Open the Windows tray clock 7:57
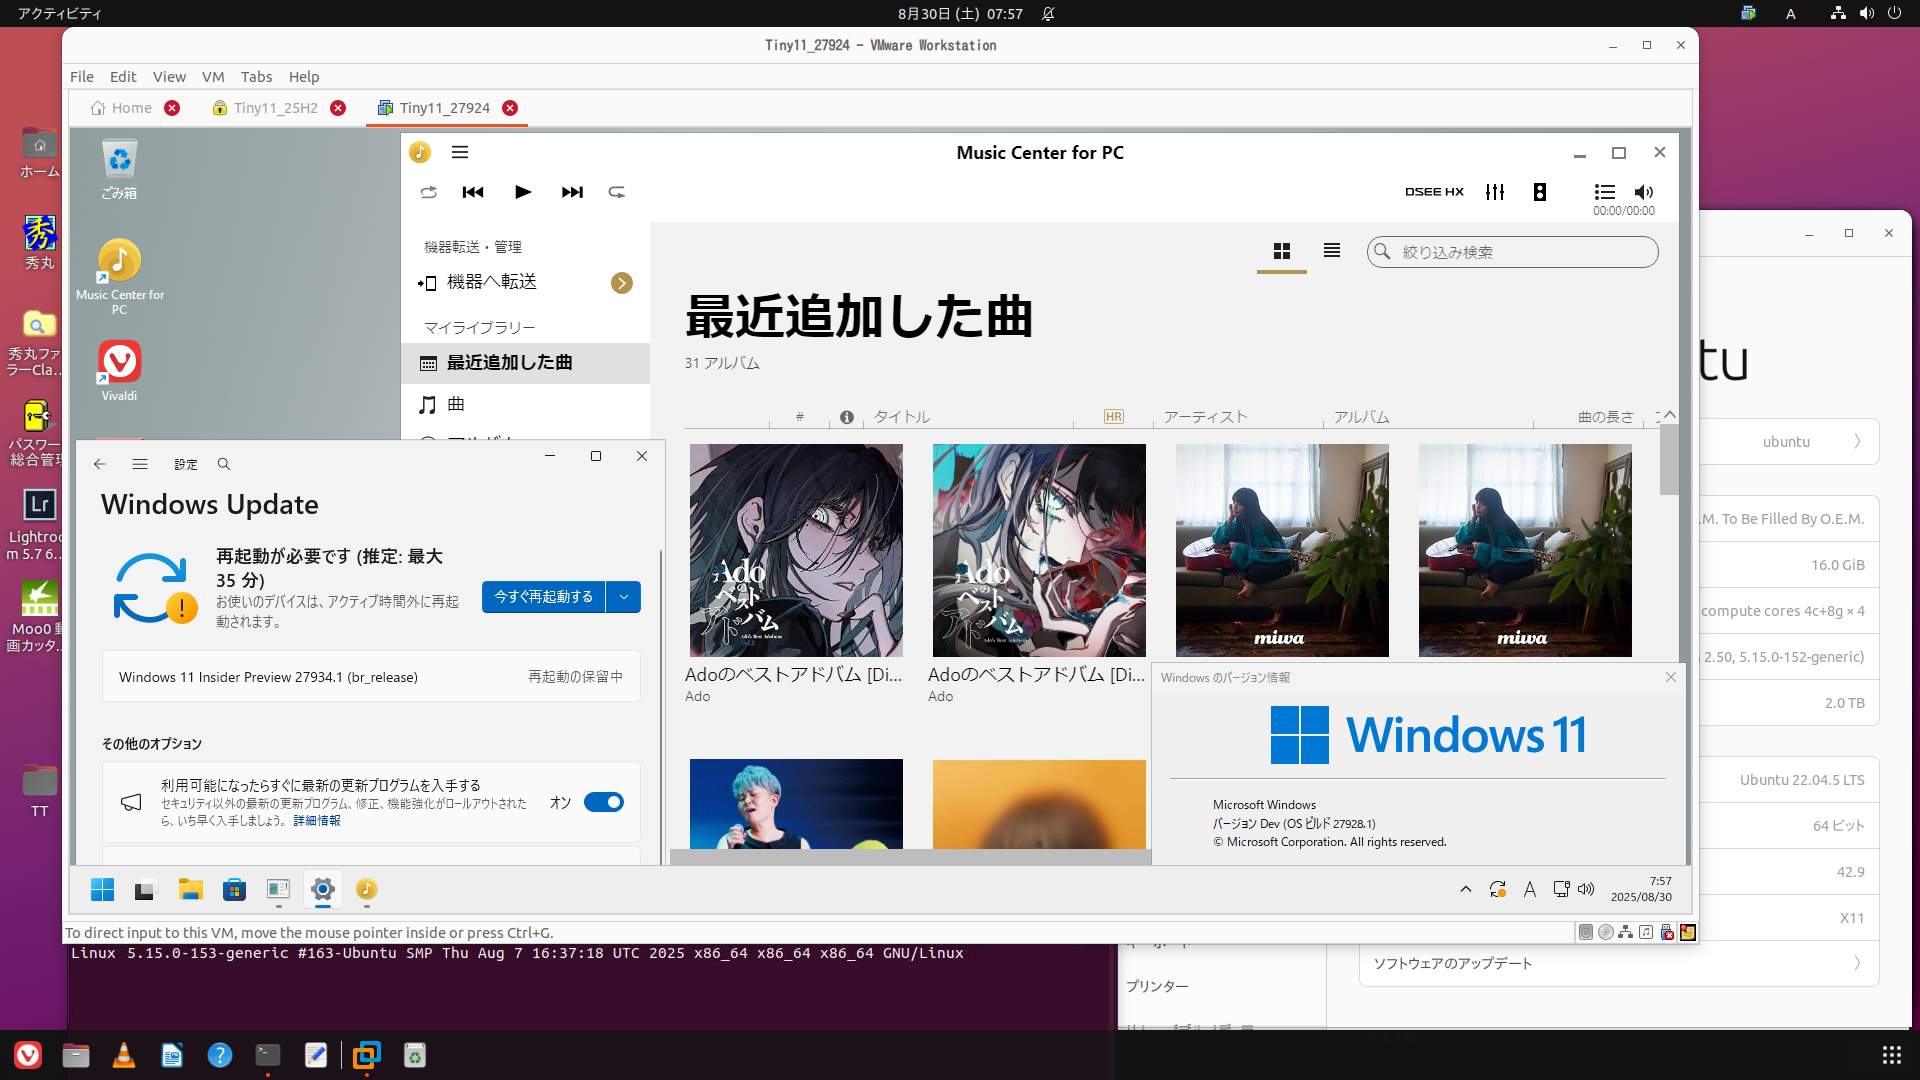1920x1080 pixels. (x=1641, y=889)
